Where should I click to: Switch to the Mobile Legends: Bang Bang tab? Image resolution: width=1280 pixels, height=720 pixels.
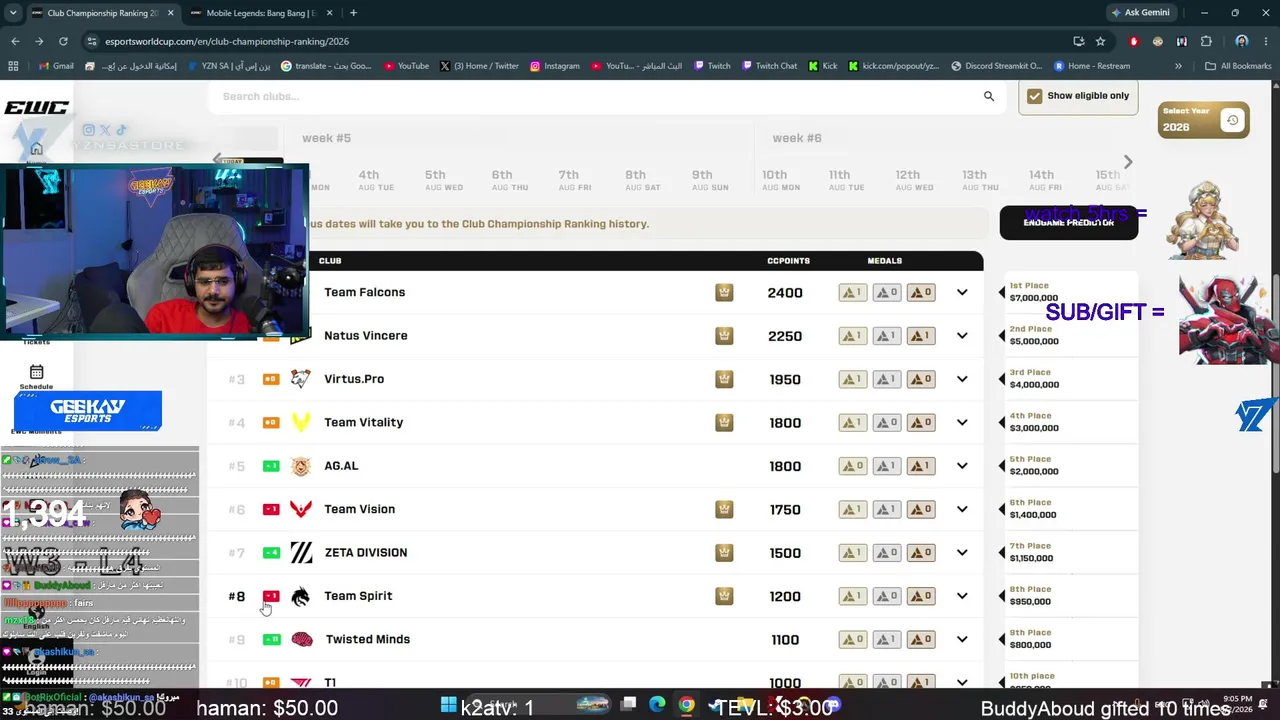coord(261,13)
